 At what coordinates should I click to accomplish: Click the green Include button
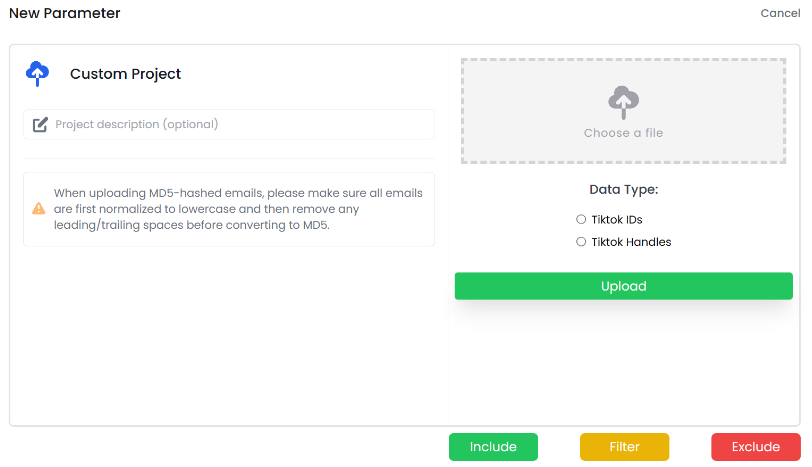[493, 447]
